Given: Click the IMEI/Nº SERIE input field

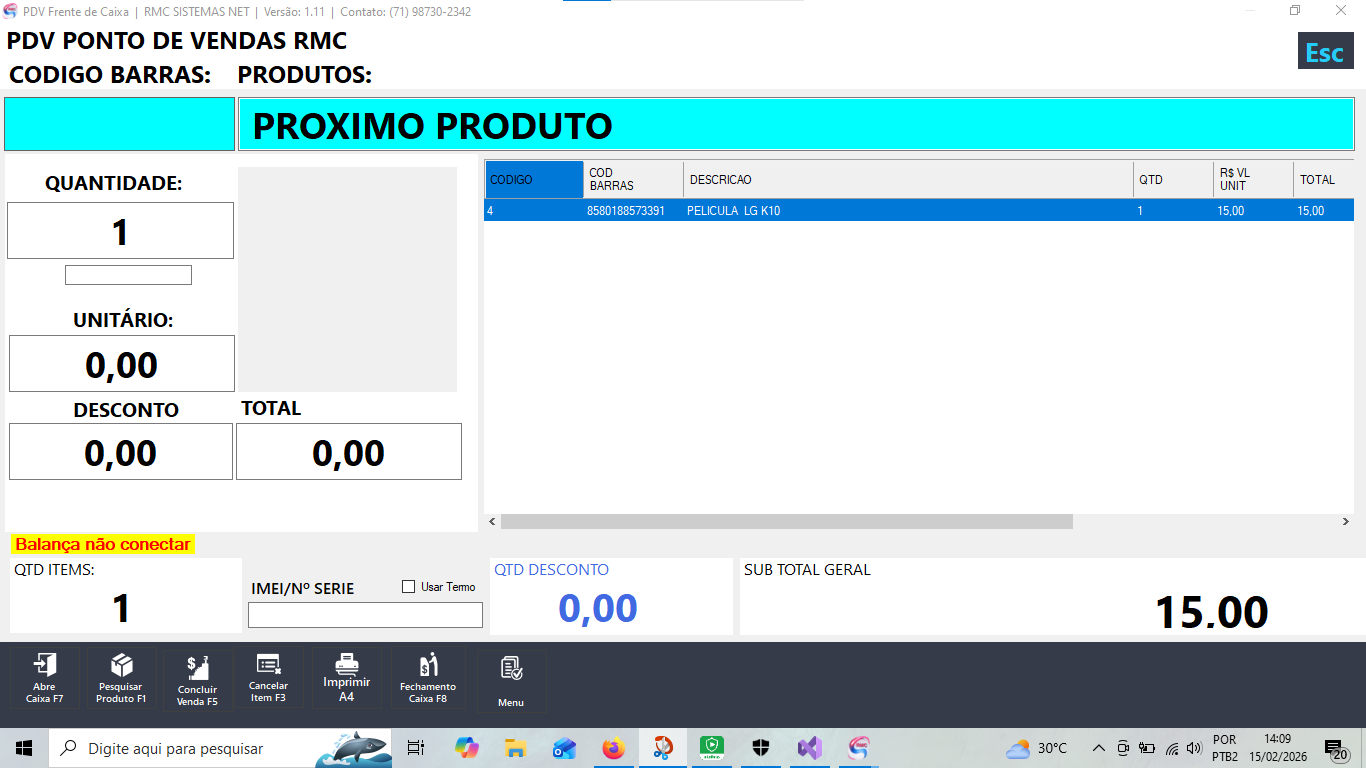Looking at the screenshot, I should click(365, 615).
